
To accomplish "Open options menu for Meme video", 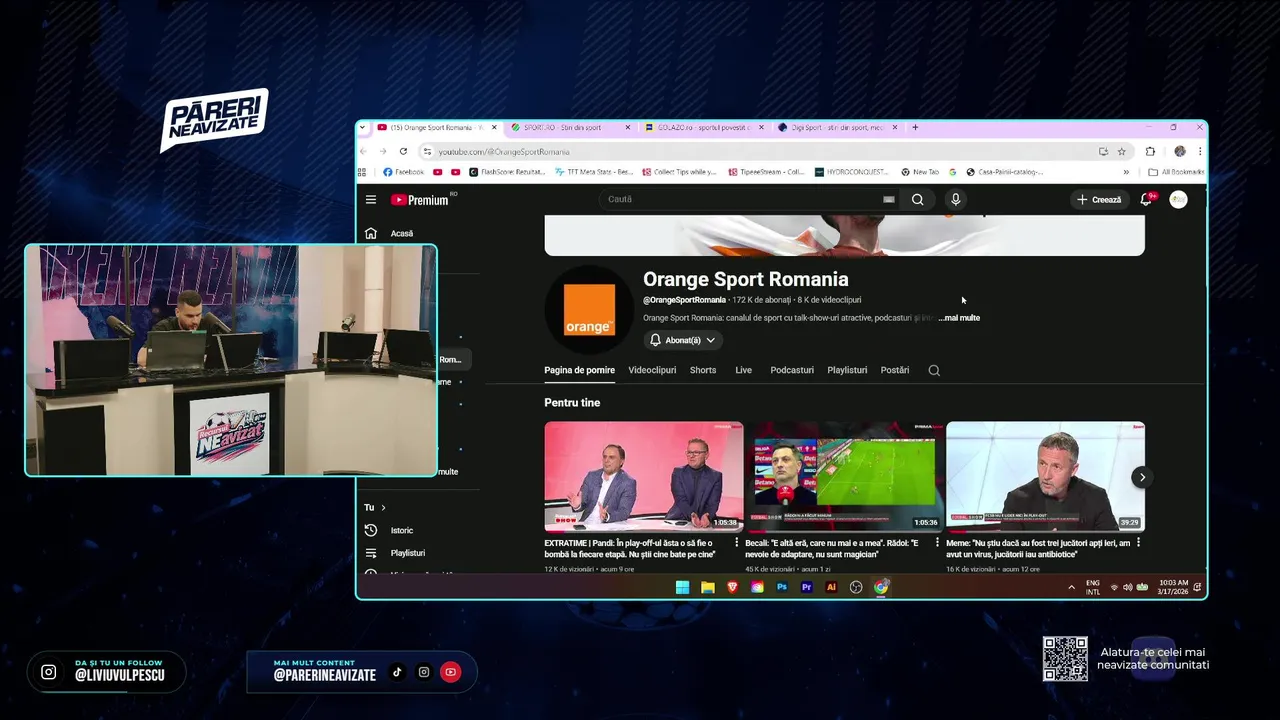I will coord(1138,543).
